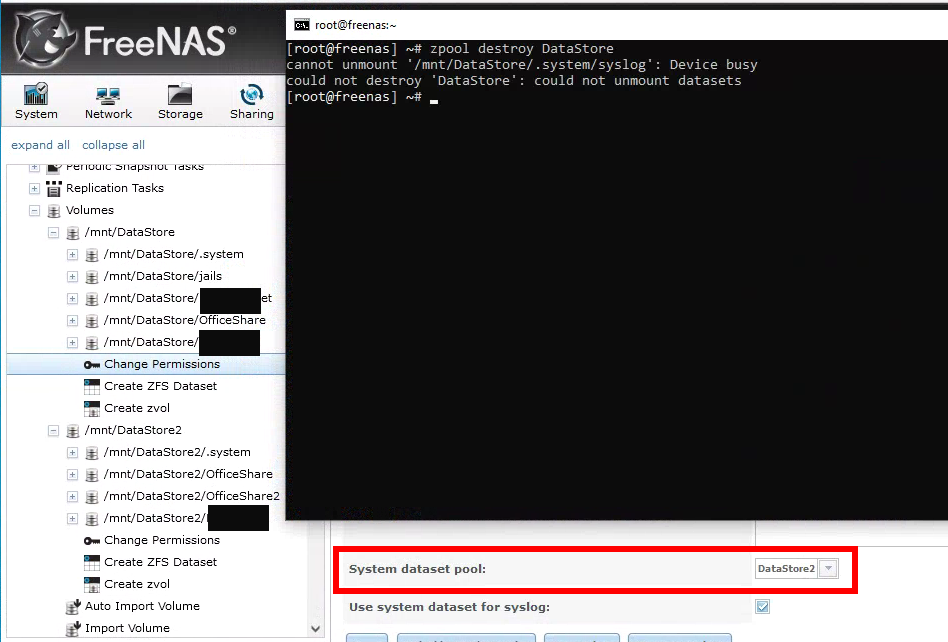This screenshot has width=948, height=642.
Task: Click the /mnt/DataStore2/OfficeShare2 dataset icon
Action: pyautogui.click(x=92, y=497)
